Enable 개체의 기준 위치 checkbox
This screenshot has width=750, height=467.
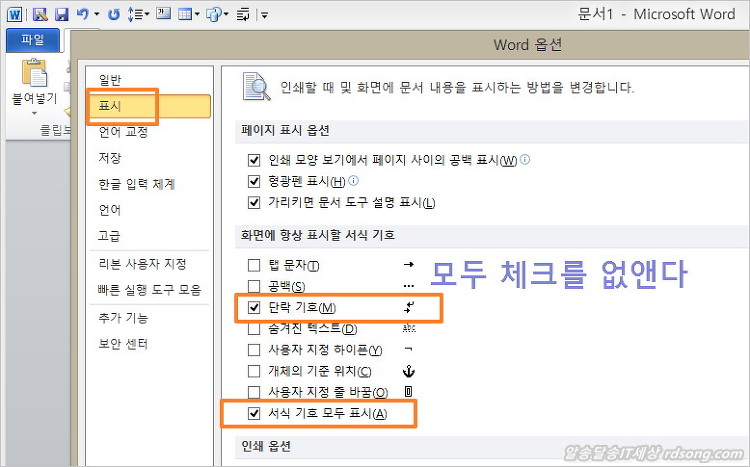click(254, 371)
